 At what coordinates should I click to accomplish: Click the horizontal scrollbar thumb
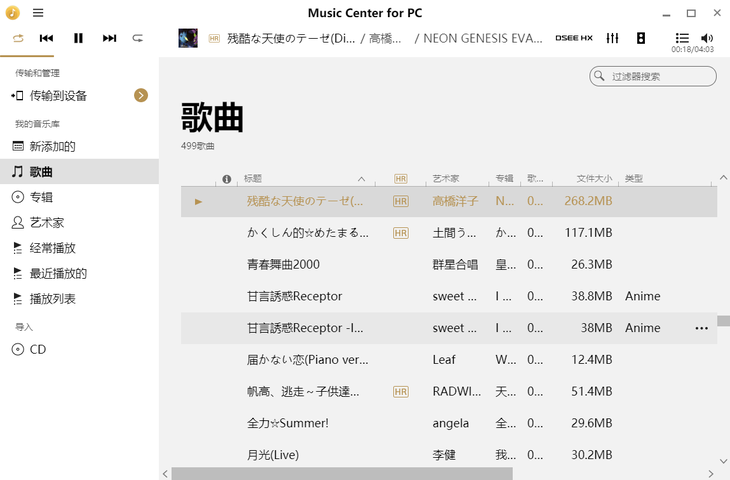pyautogui.click(x=342, y=474)
